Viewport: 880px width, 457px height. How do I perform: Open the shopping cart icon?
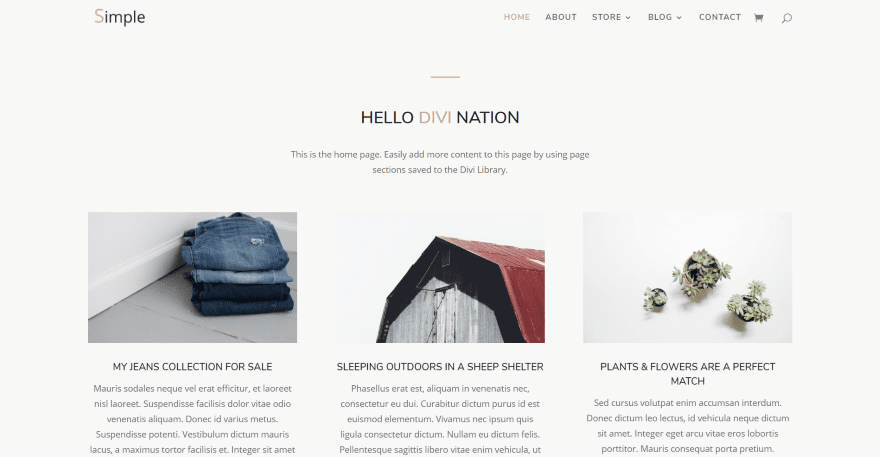(x=758, y=17)
